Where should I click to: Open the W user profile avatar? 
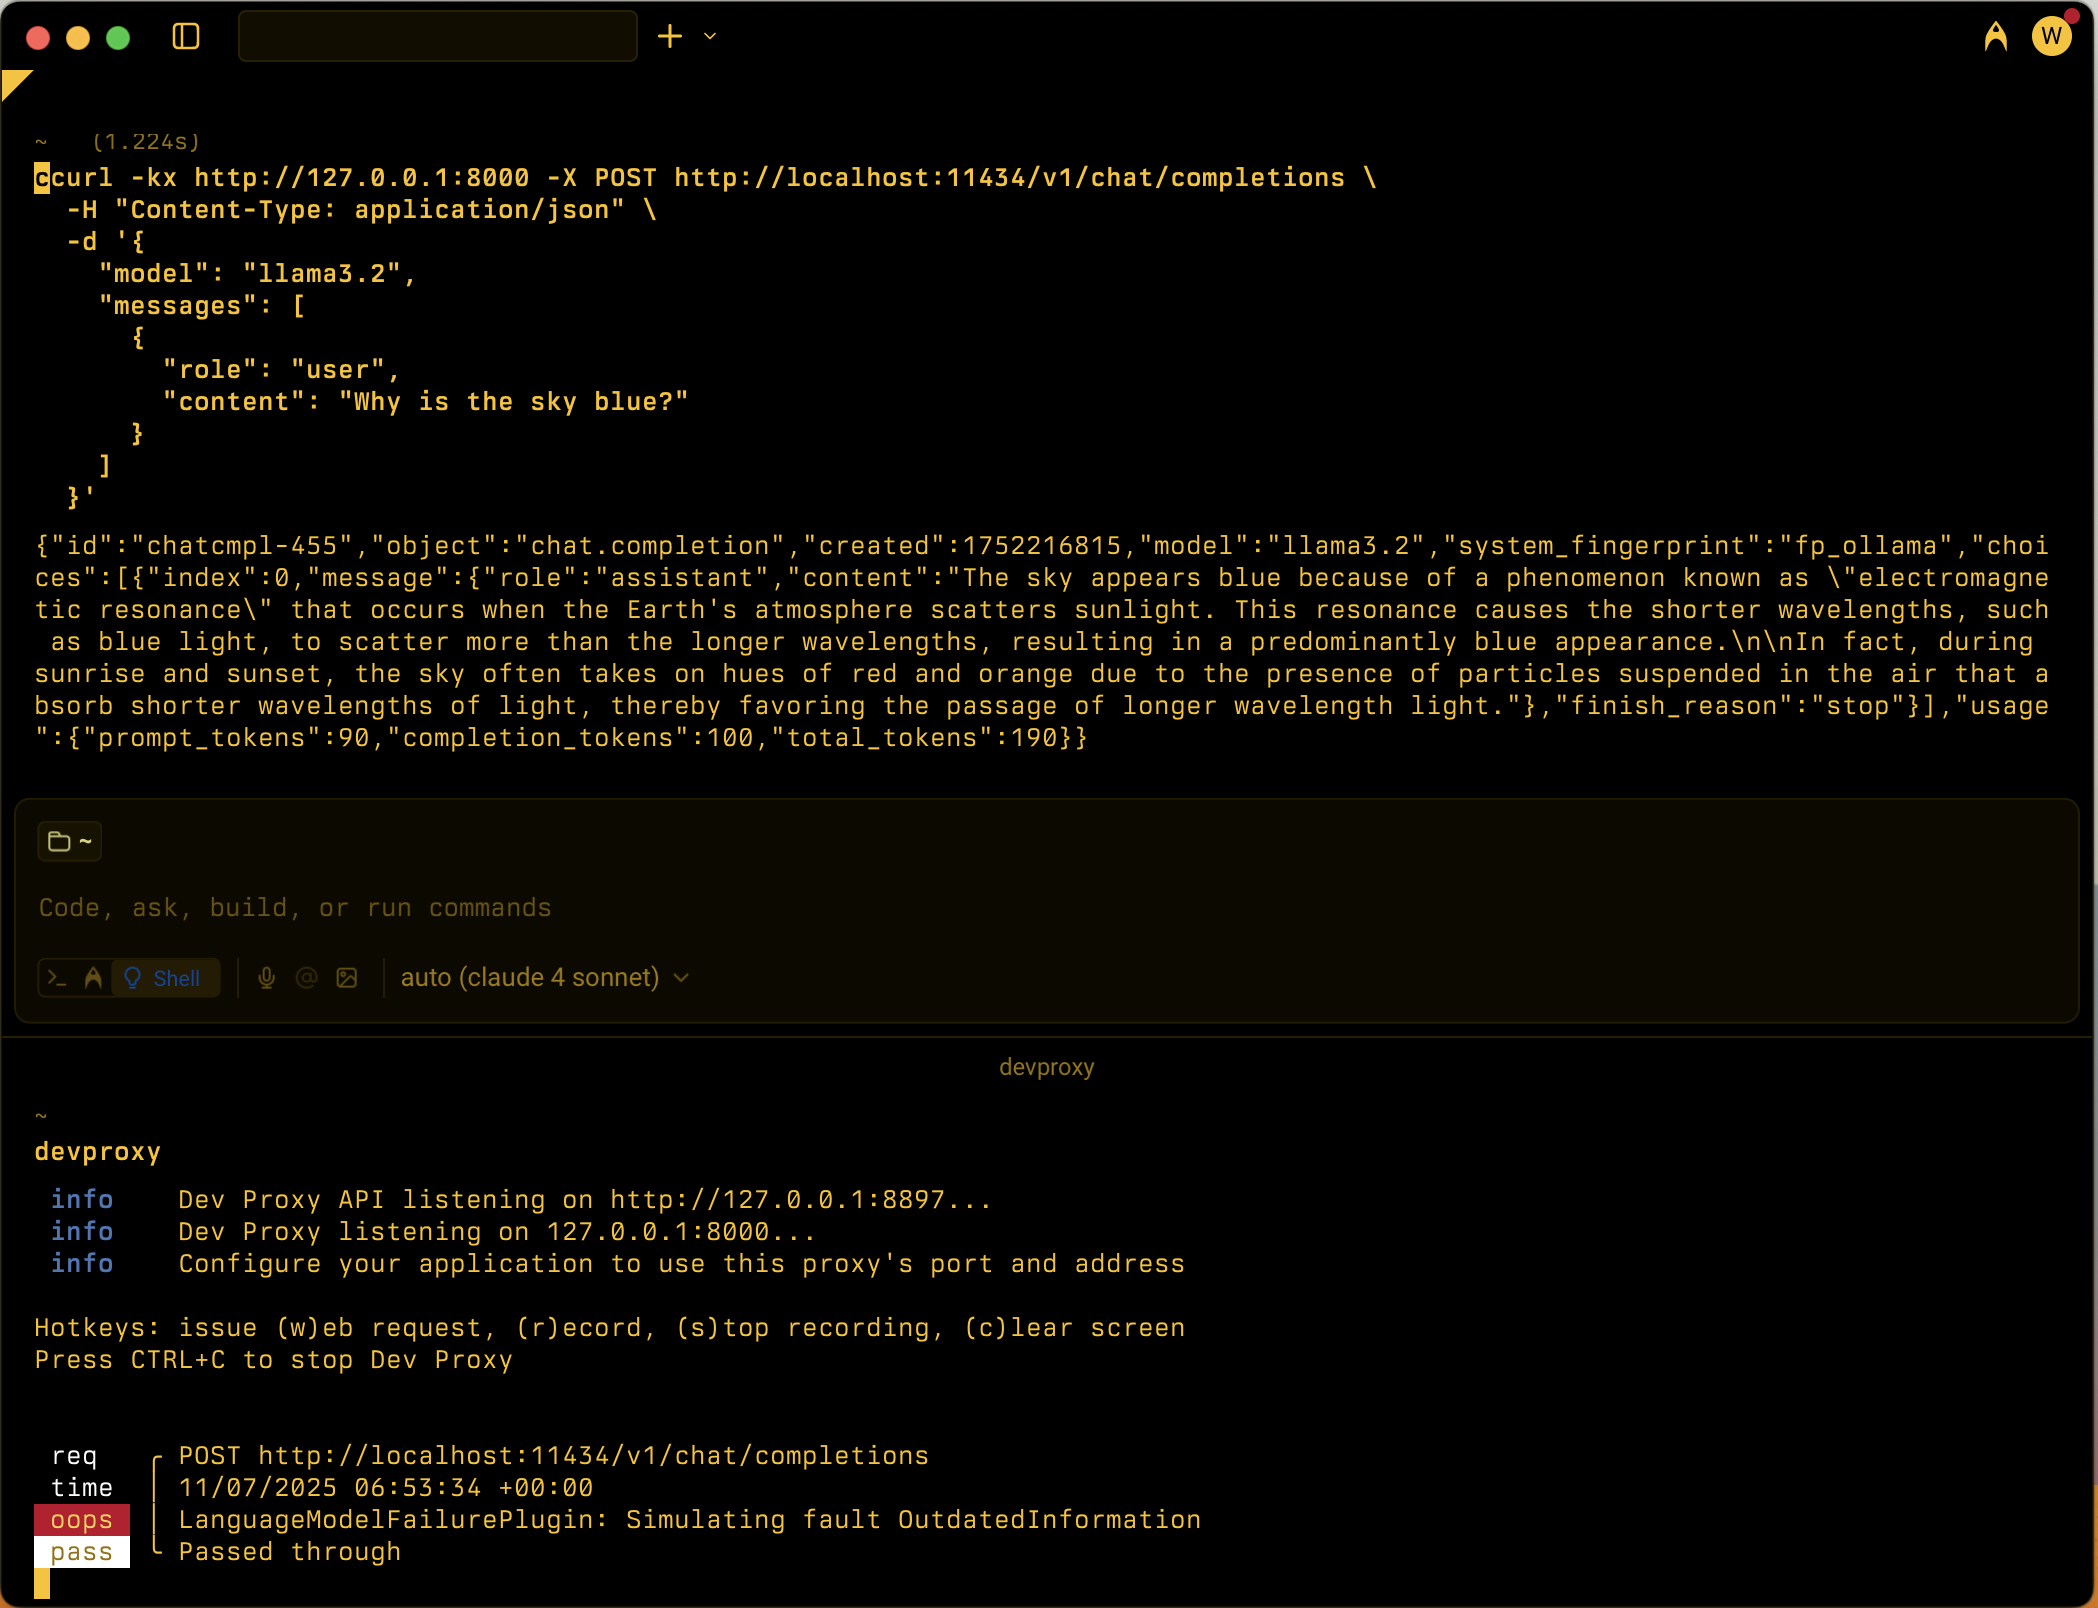2051,37
